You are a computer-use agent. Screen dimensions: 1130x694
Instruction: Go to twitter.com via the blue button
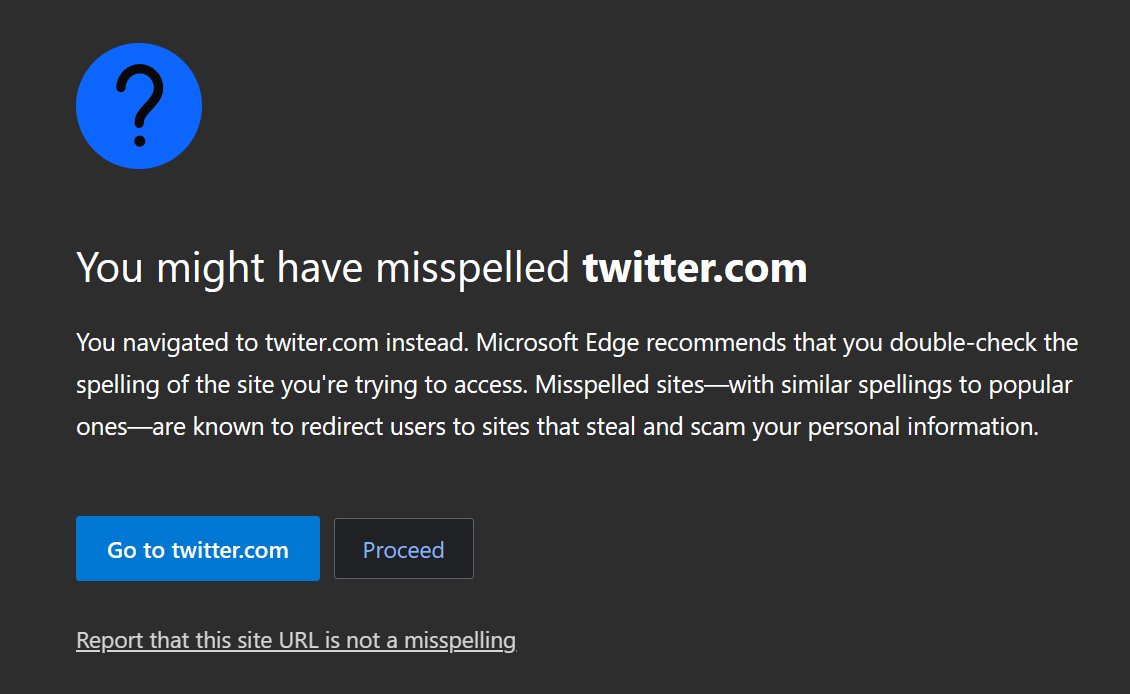coord(197,548)
